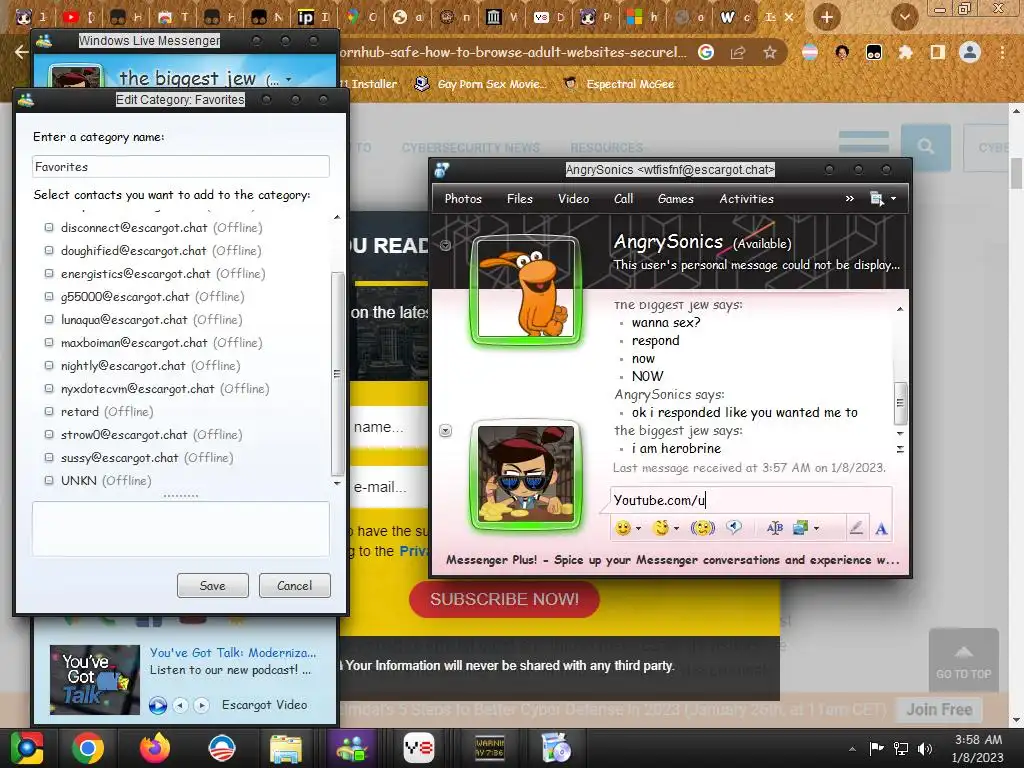This screenshot has height=768, width=1024.
Task: Check maxboiman@escargot.chat contact
Action: (x=49, y=342)
